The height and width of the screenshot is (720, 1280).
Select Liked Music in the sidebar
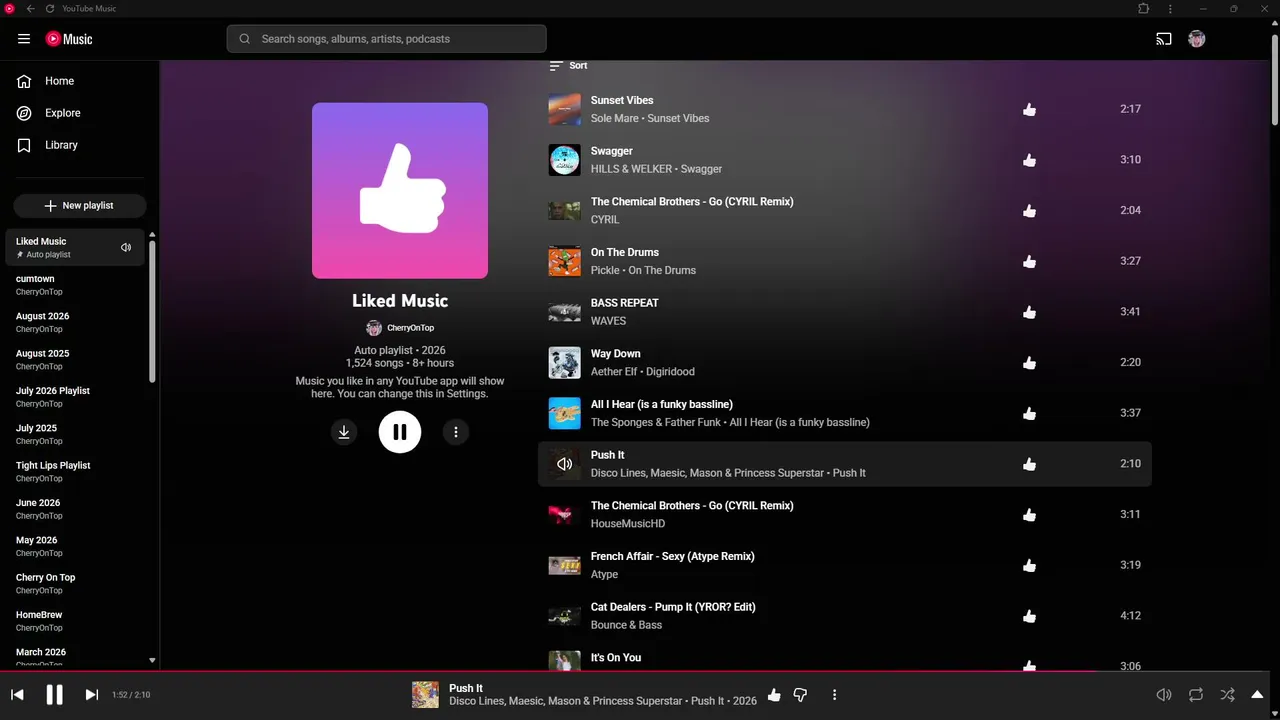click(x=75, y=247)
